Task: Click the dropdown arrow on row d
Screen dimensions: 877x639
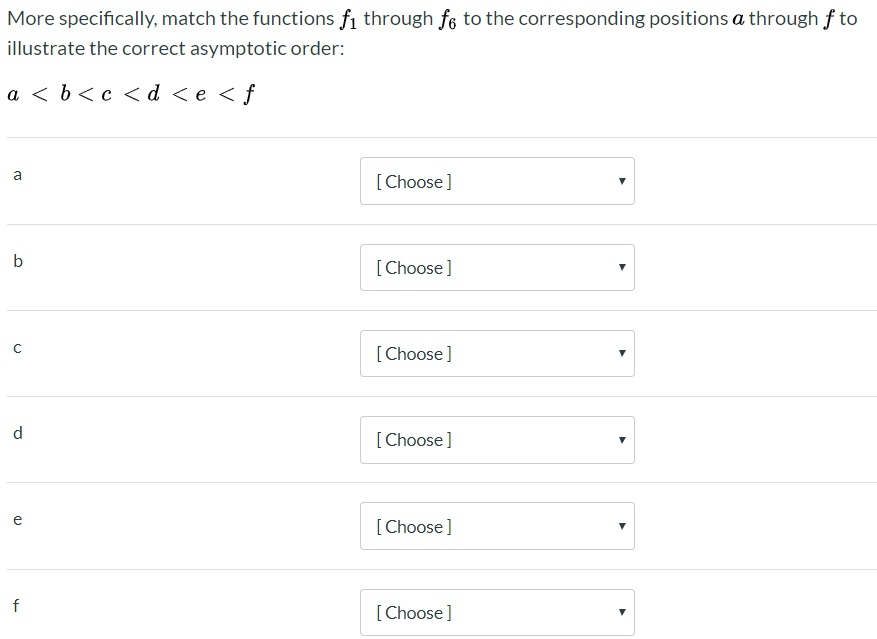Action: 621,440
